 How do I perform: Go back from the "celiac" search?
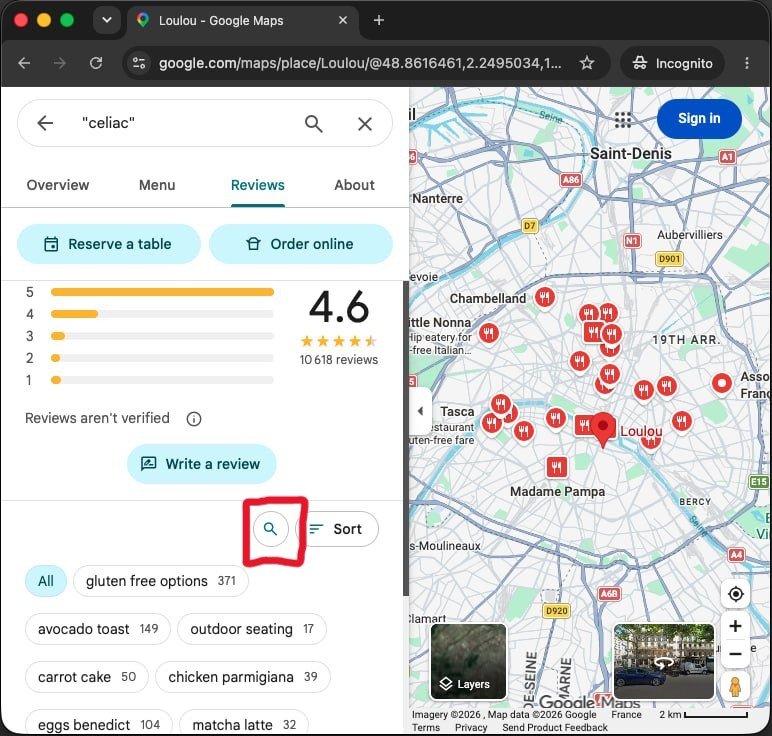point(45,123)
